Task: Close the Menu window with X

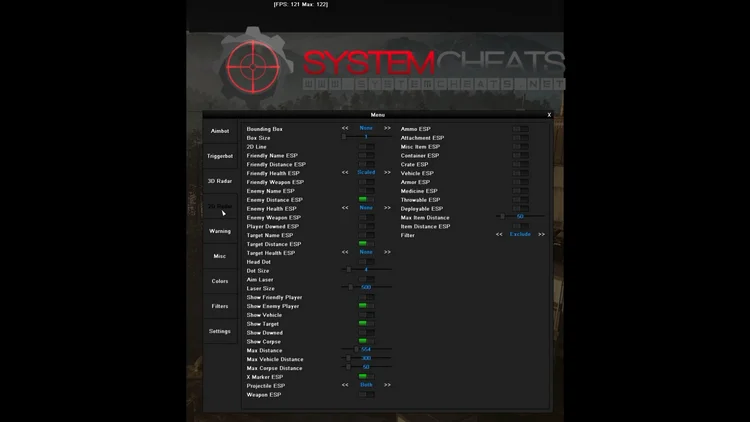Action: pos(549,115)
